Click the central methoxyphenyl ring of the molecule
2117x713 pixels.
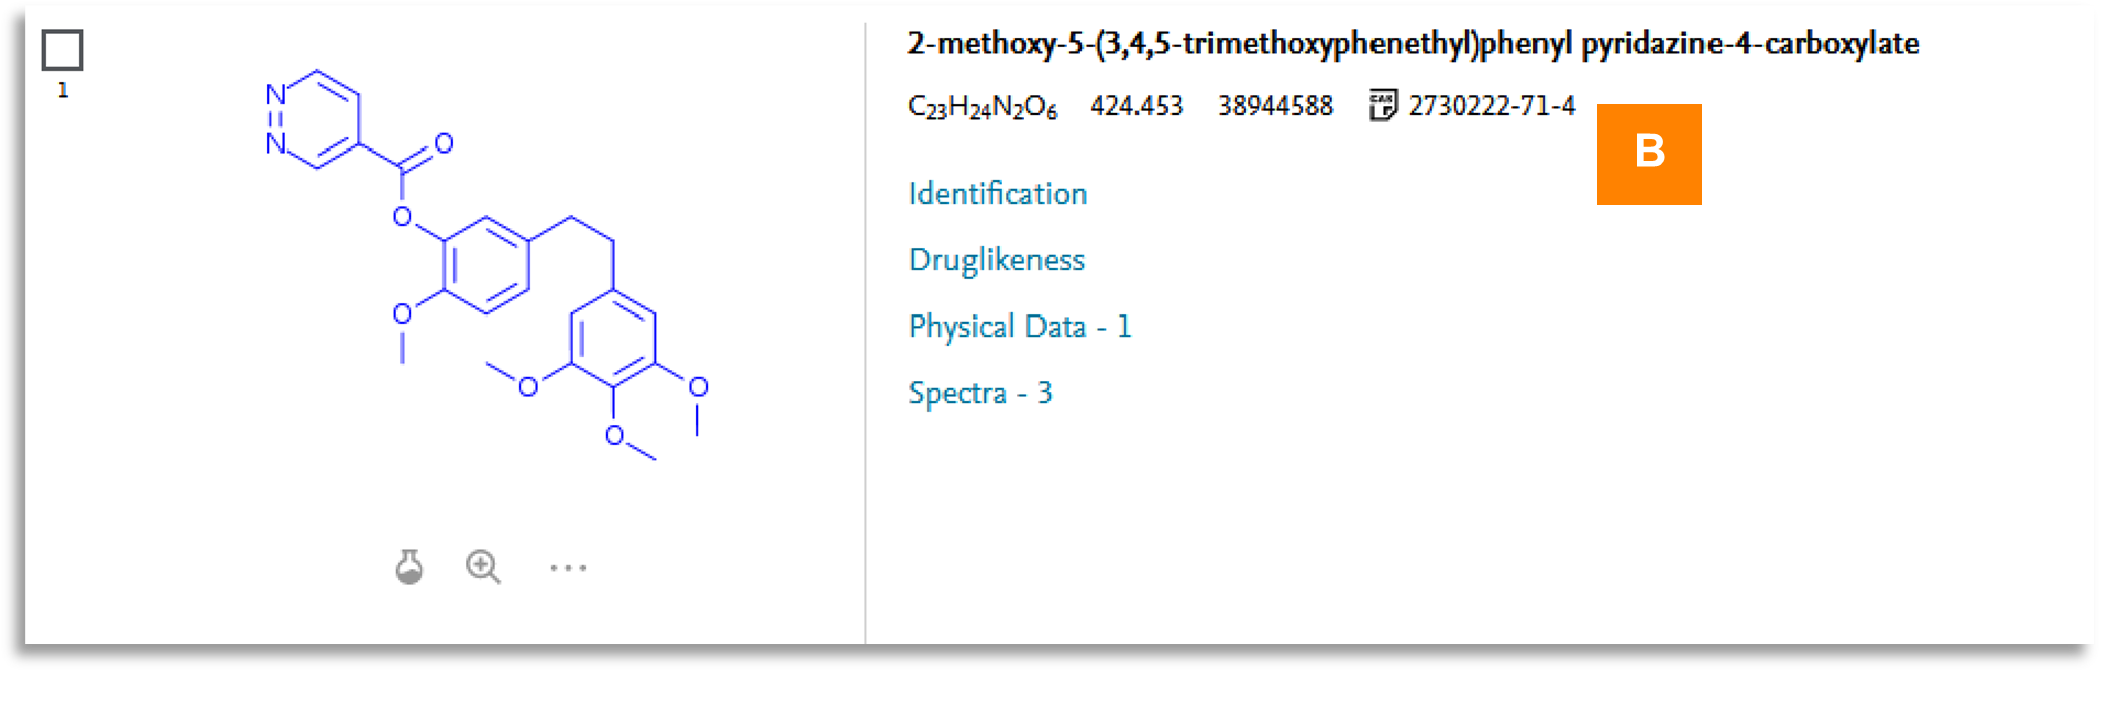click(486, 265)
